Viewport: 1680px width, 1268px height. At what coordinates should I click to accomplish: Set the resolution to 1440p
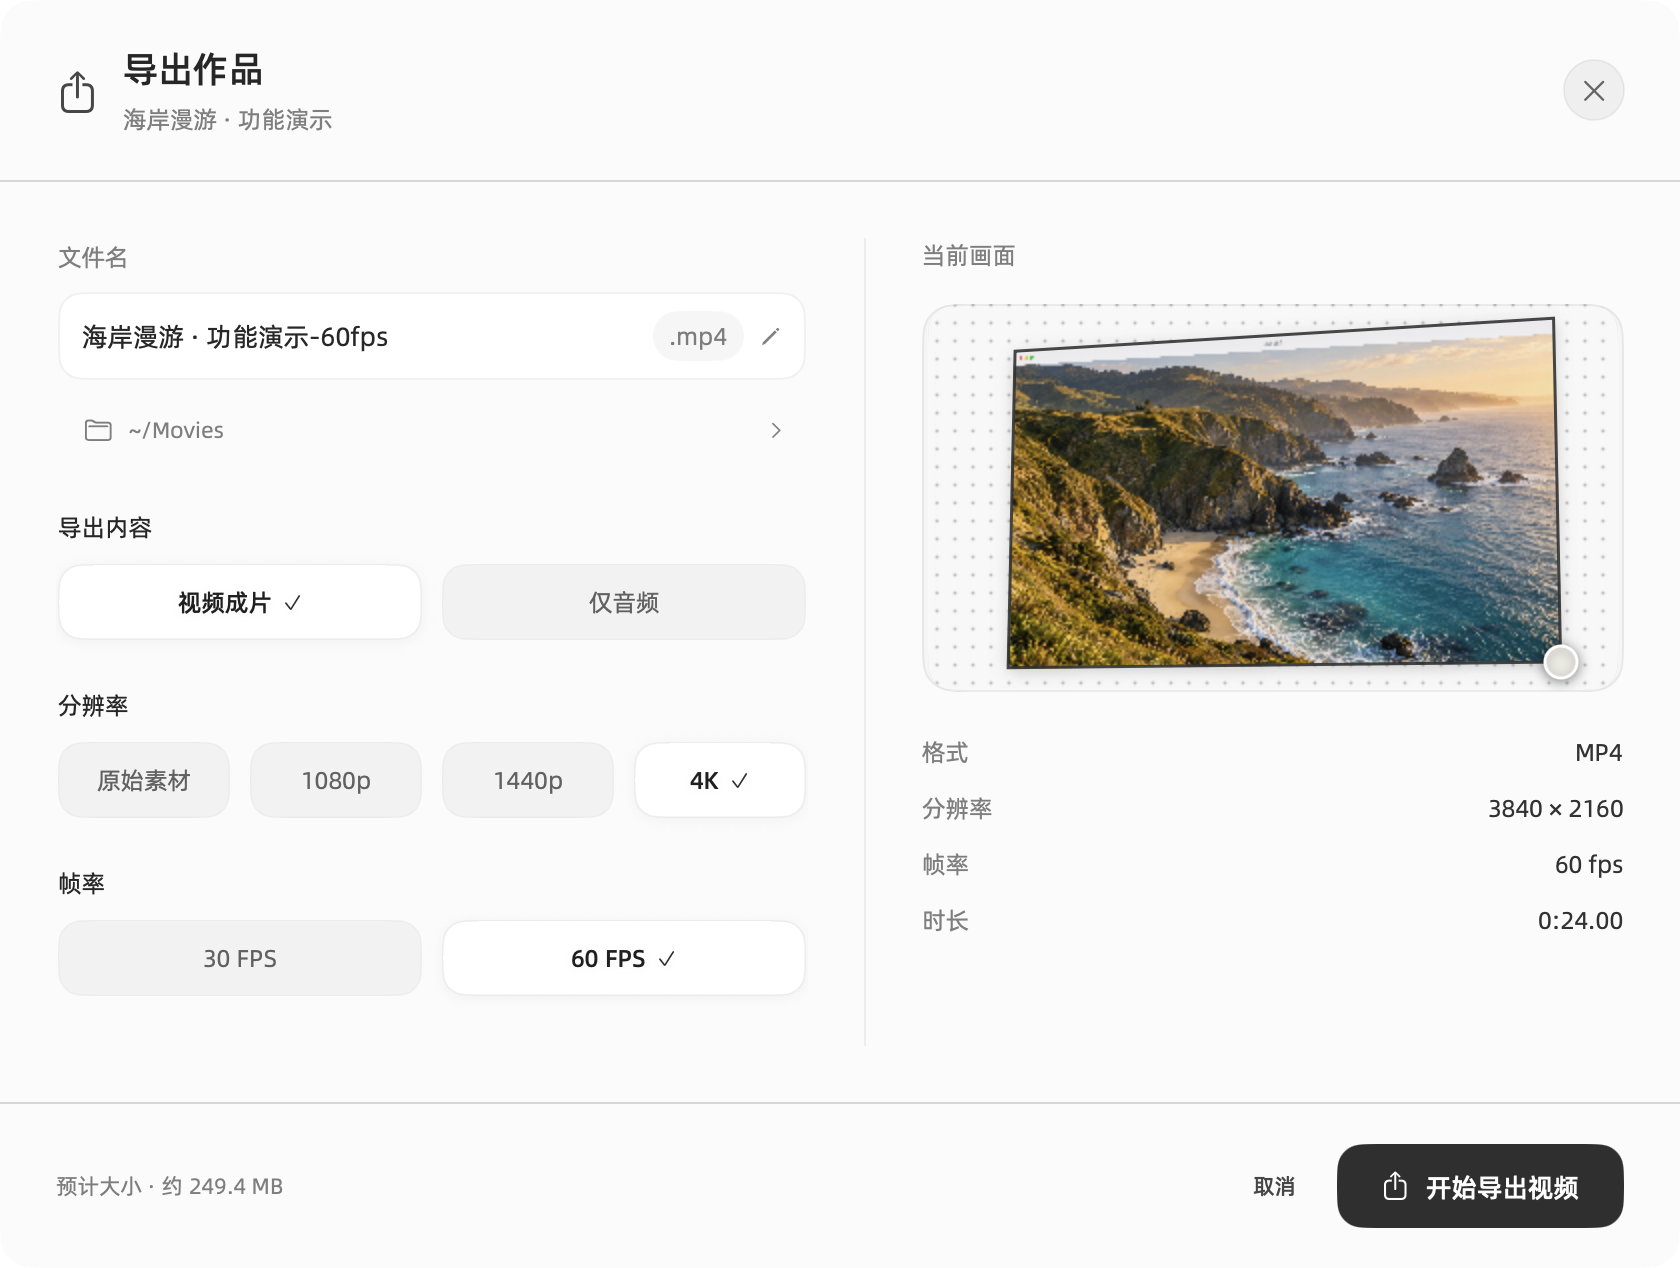(528, 780)
